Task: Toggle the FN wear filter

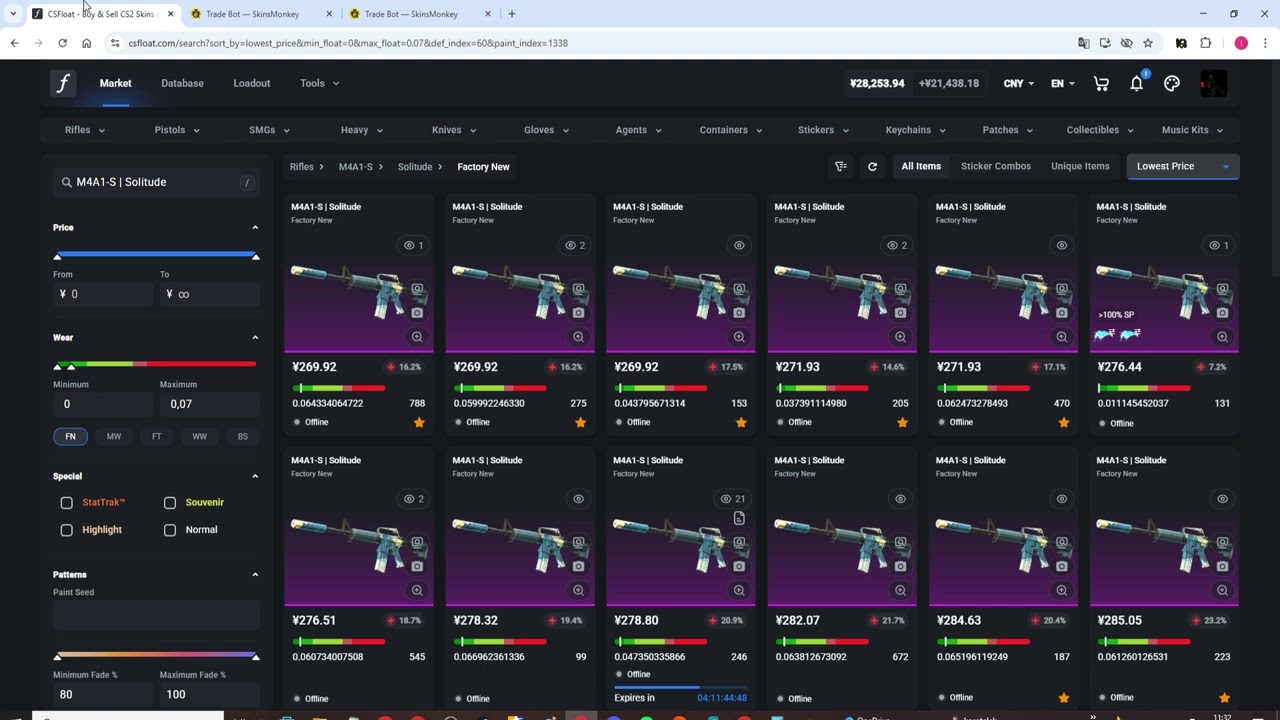Action: (x=70, y=437)
